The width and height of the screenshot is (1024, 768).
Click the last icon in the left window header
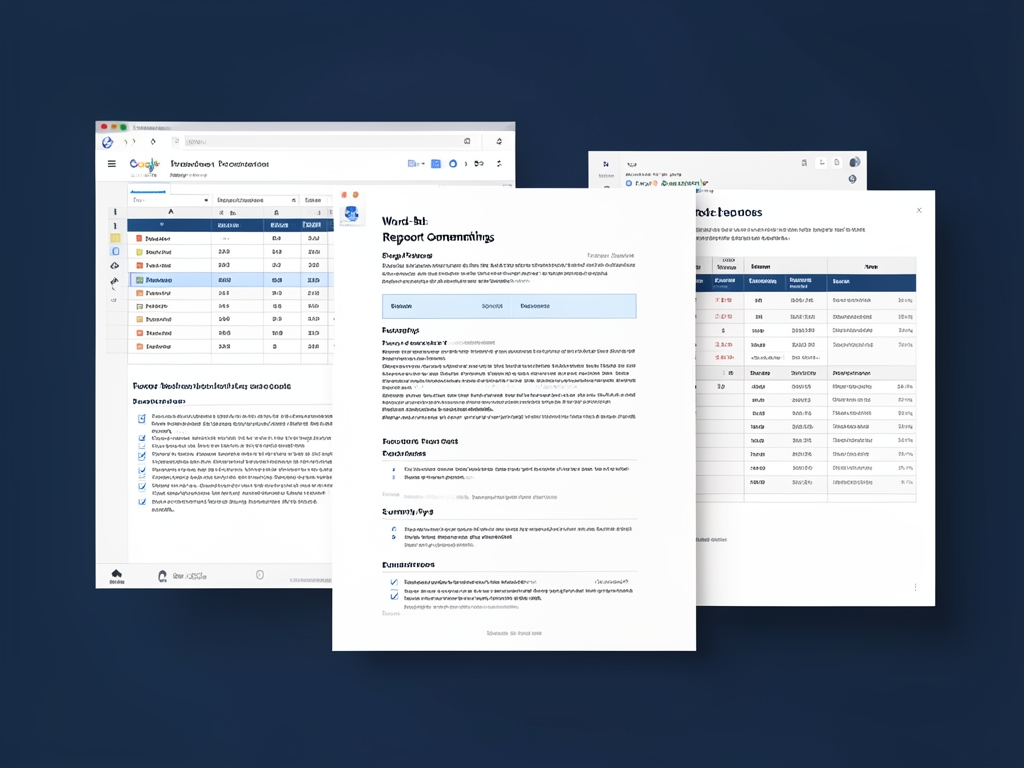[500, 164]
